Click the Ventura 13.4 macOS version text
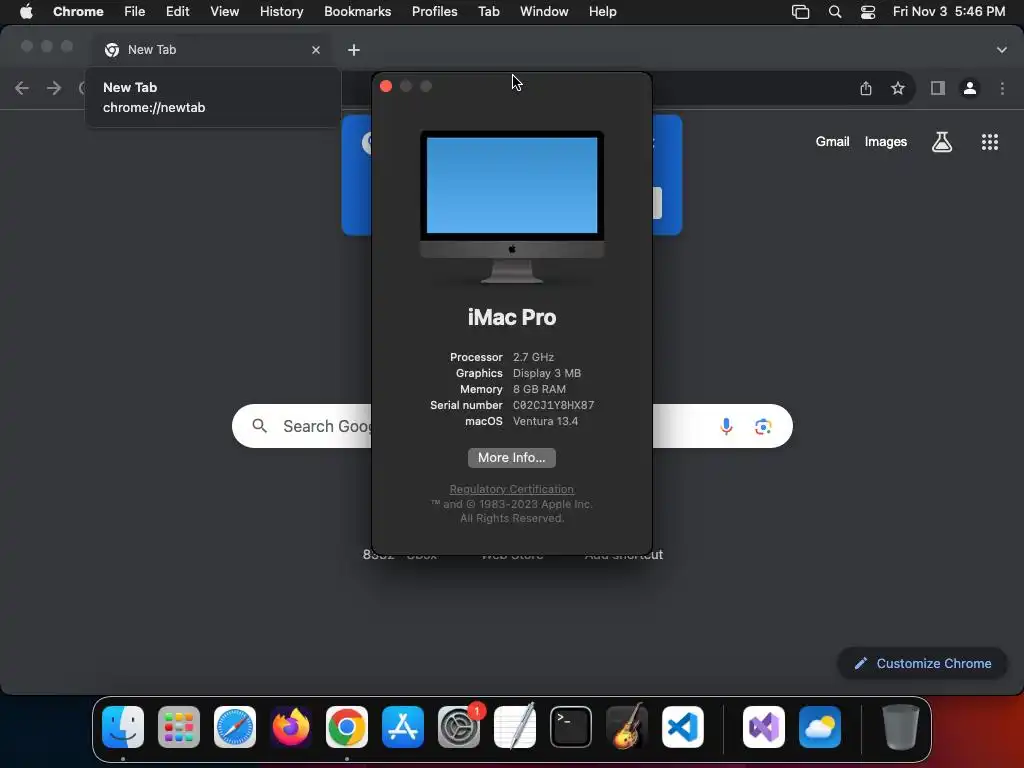The height and width of the screenshot is (768, 1024). click(545, 421)
